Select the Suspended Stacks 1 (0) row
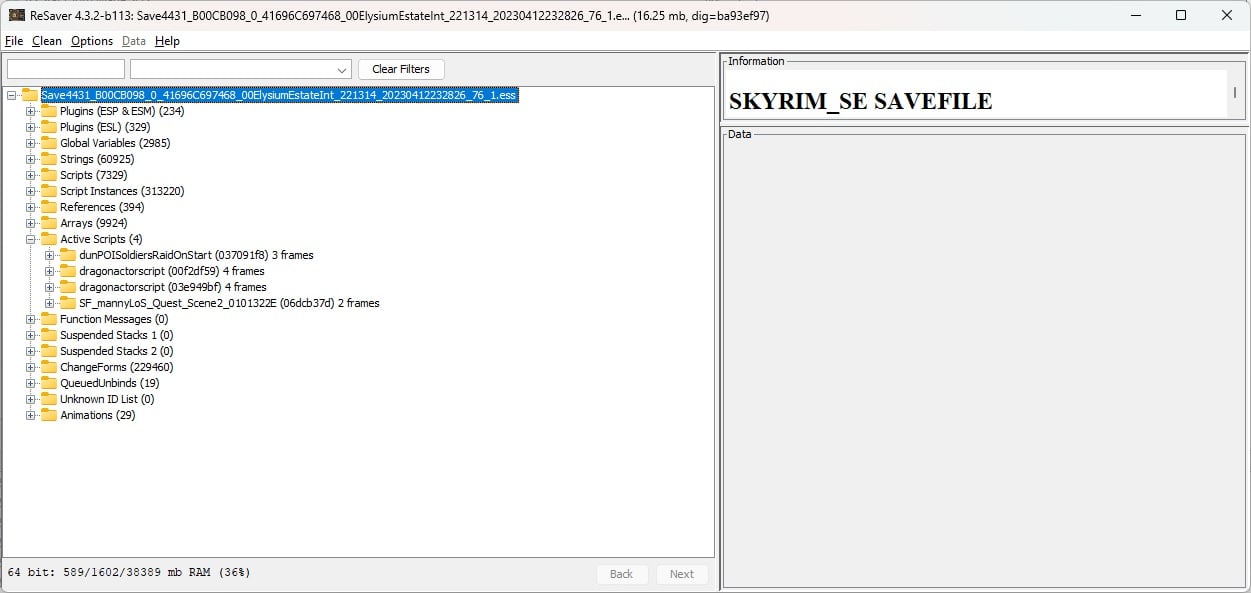Image resolution: width=1251 pixels, height=593 pixels. point(116,335)
